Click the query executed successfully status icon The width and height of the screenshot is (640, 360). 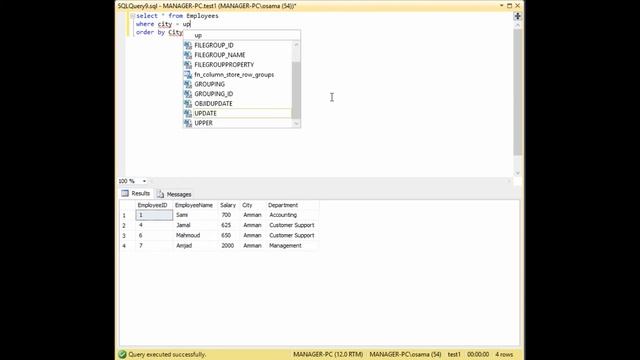point(122,354)
